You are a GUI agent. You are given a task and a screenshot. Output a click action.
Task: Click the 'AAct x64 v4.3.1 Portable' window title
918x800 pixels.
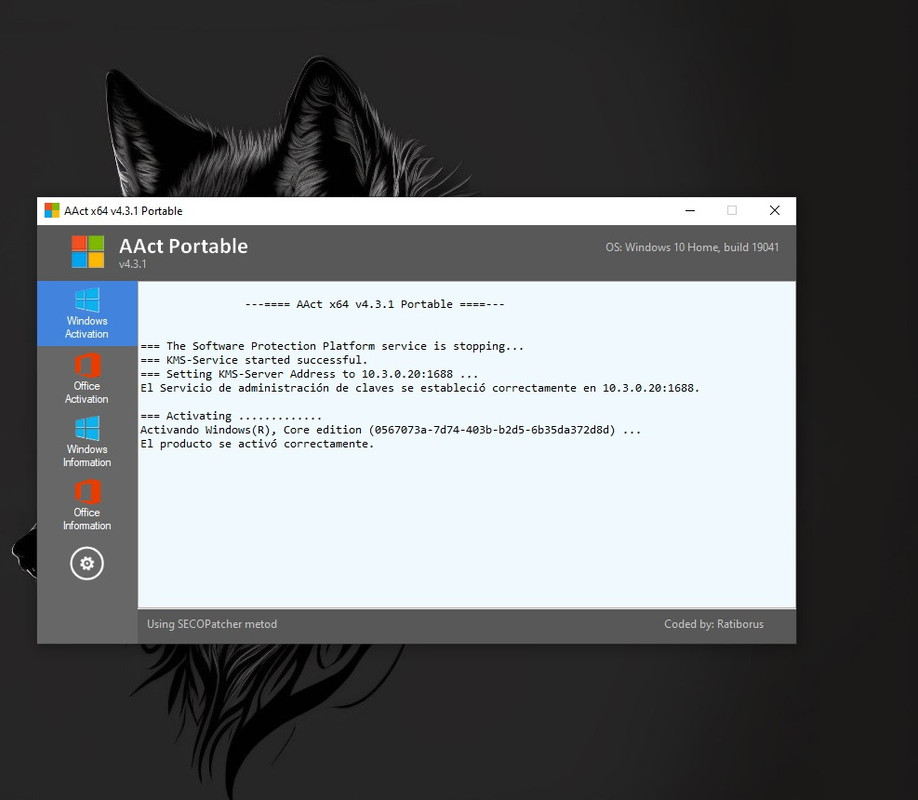coord(124,211)
